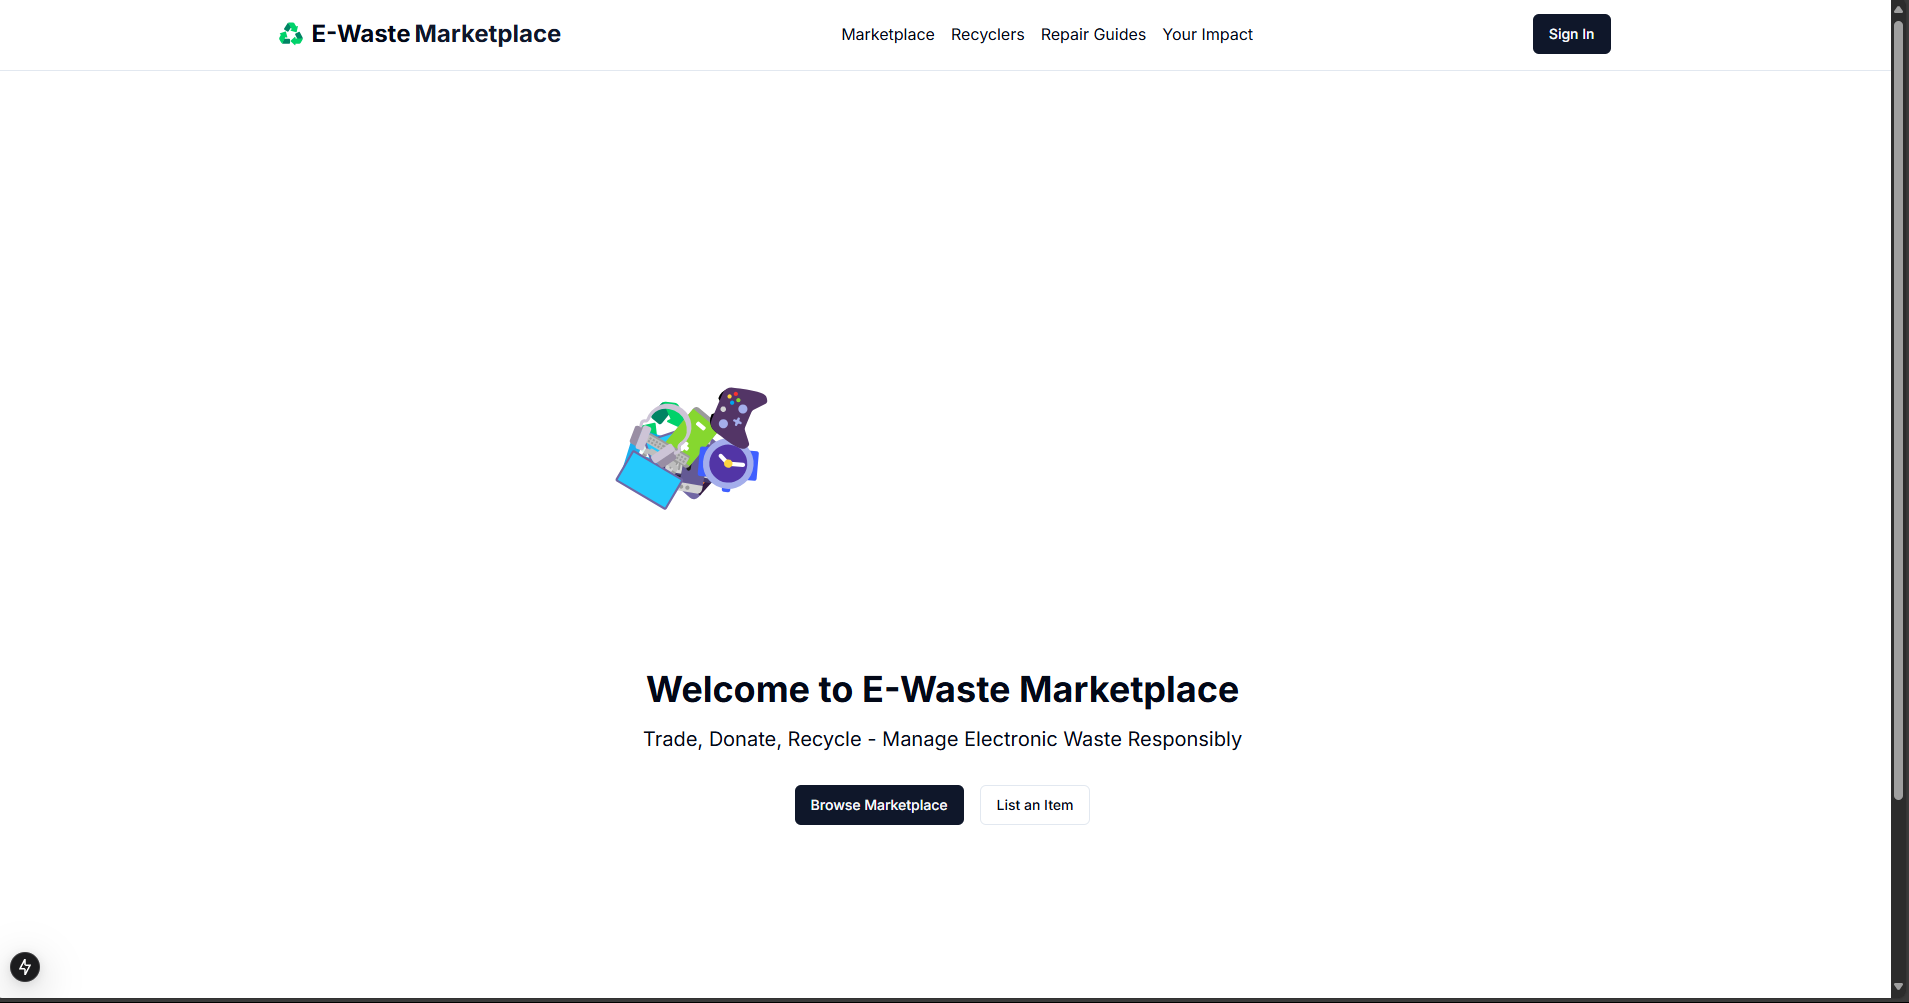Click the scrollbar up arrow
The height and width of the screenshot is (1003, 1909).
(1897, 8)
